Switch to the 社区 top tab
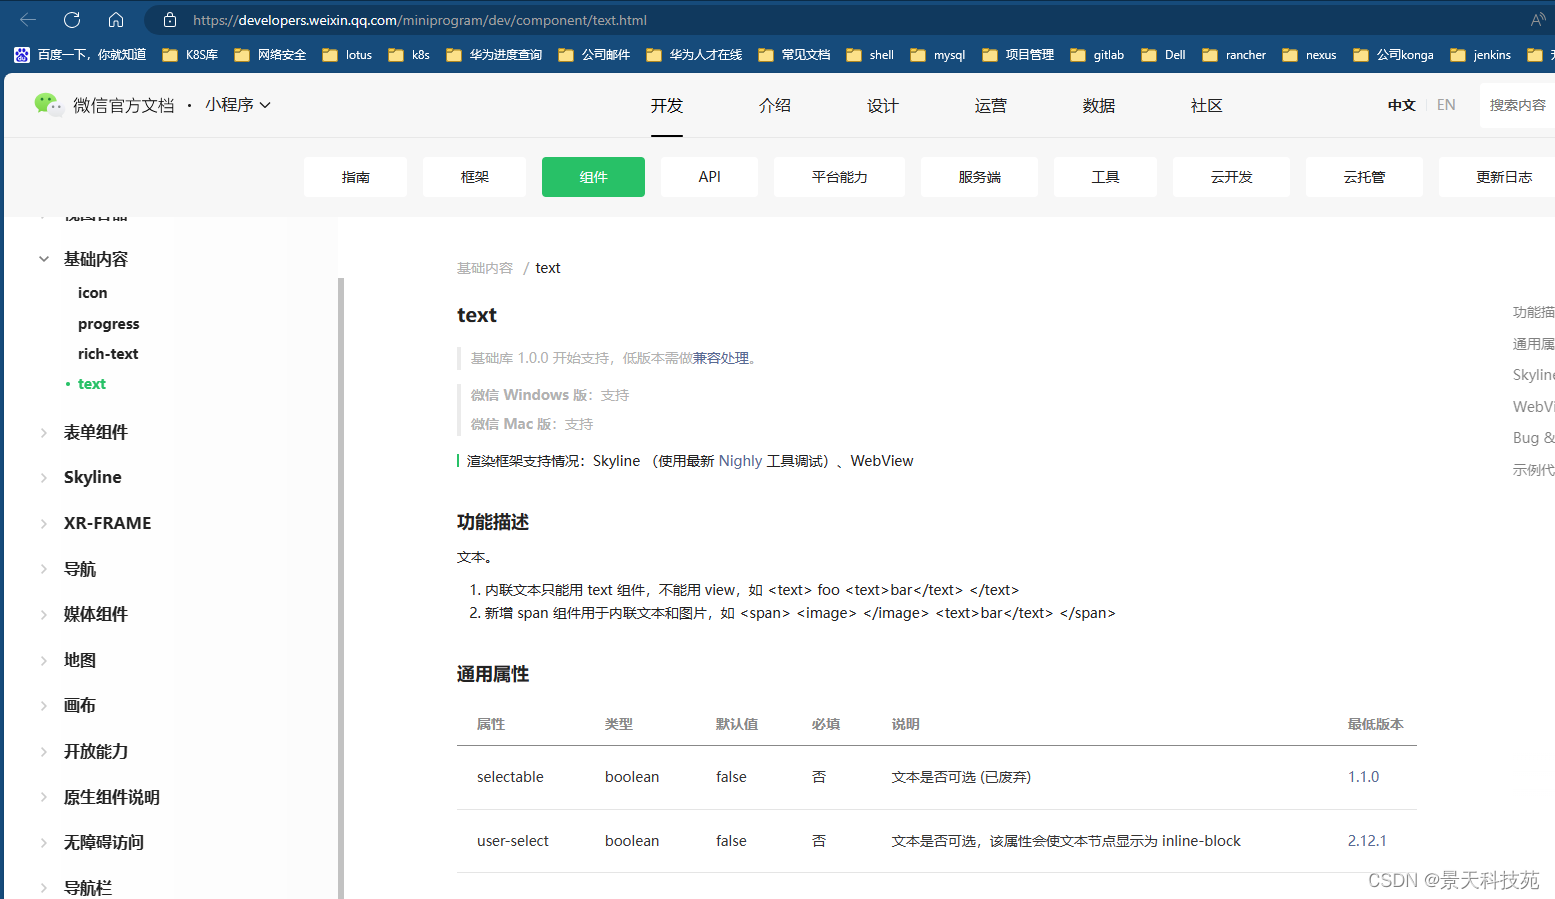The image size is (1555, 899). 1207,106
